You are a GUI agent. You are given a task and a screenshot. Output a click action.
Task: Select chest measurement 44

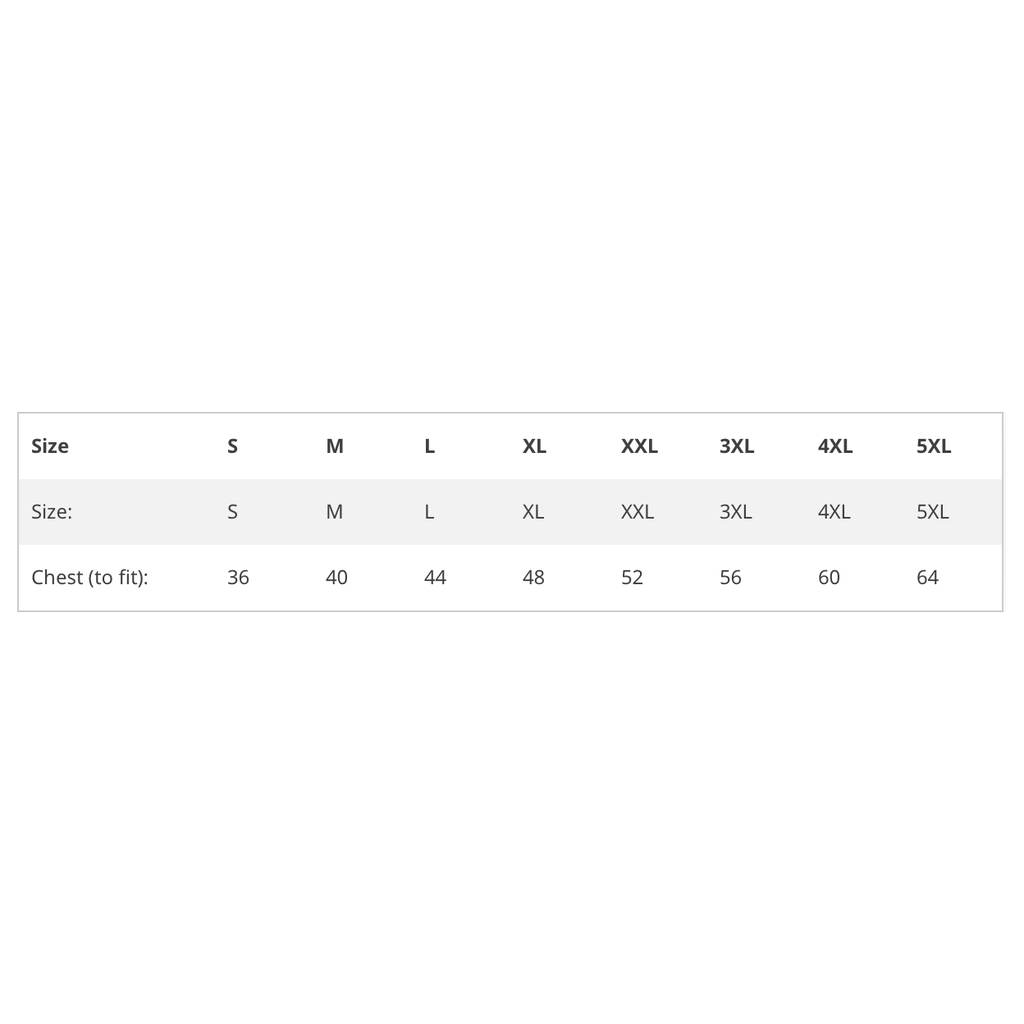click(x=435, y=577)
